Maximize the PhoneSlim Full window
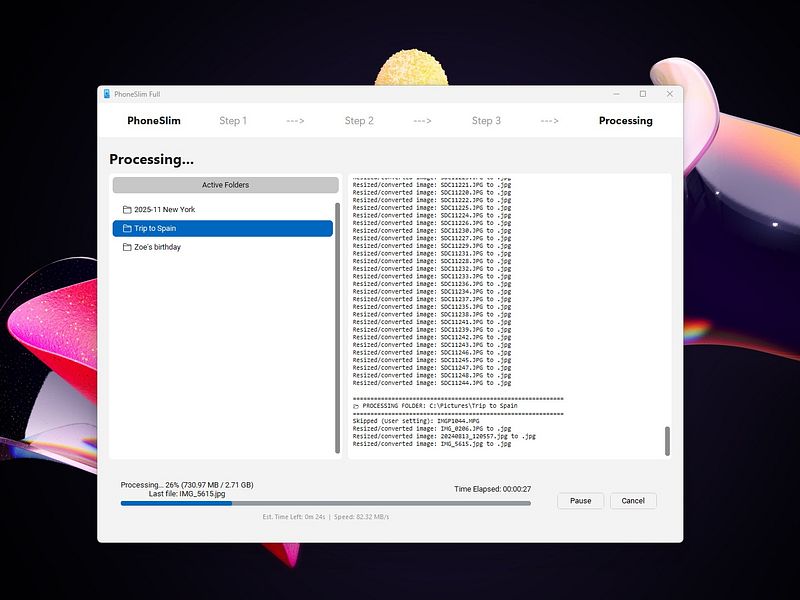Image resolution: width=800 pixels, height=600 pixels. [643, 94]
